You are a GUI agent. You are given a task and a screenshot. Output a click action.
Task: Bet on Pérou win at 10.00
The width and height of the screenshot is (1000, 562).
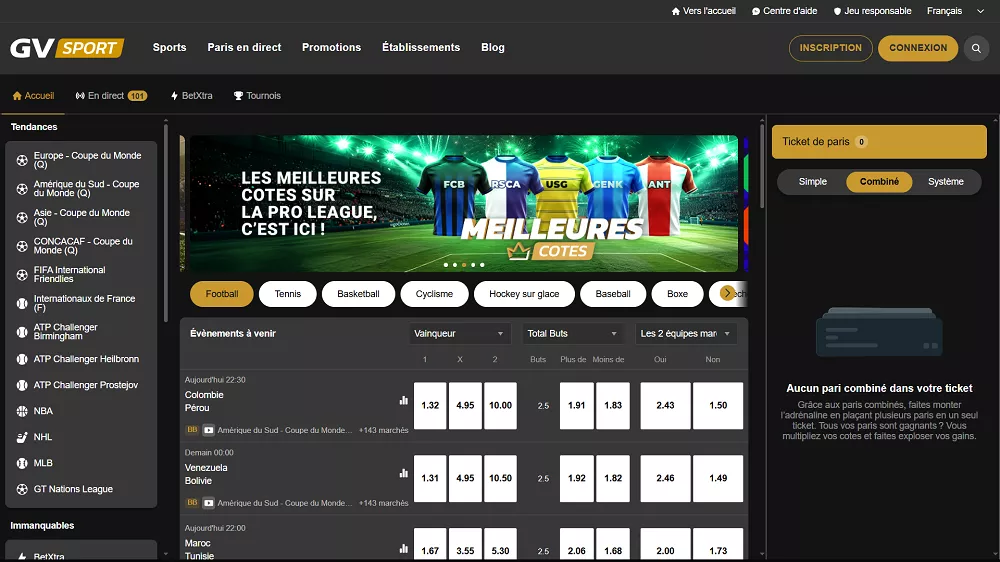pos(500,406)
